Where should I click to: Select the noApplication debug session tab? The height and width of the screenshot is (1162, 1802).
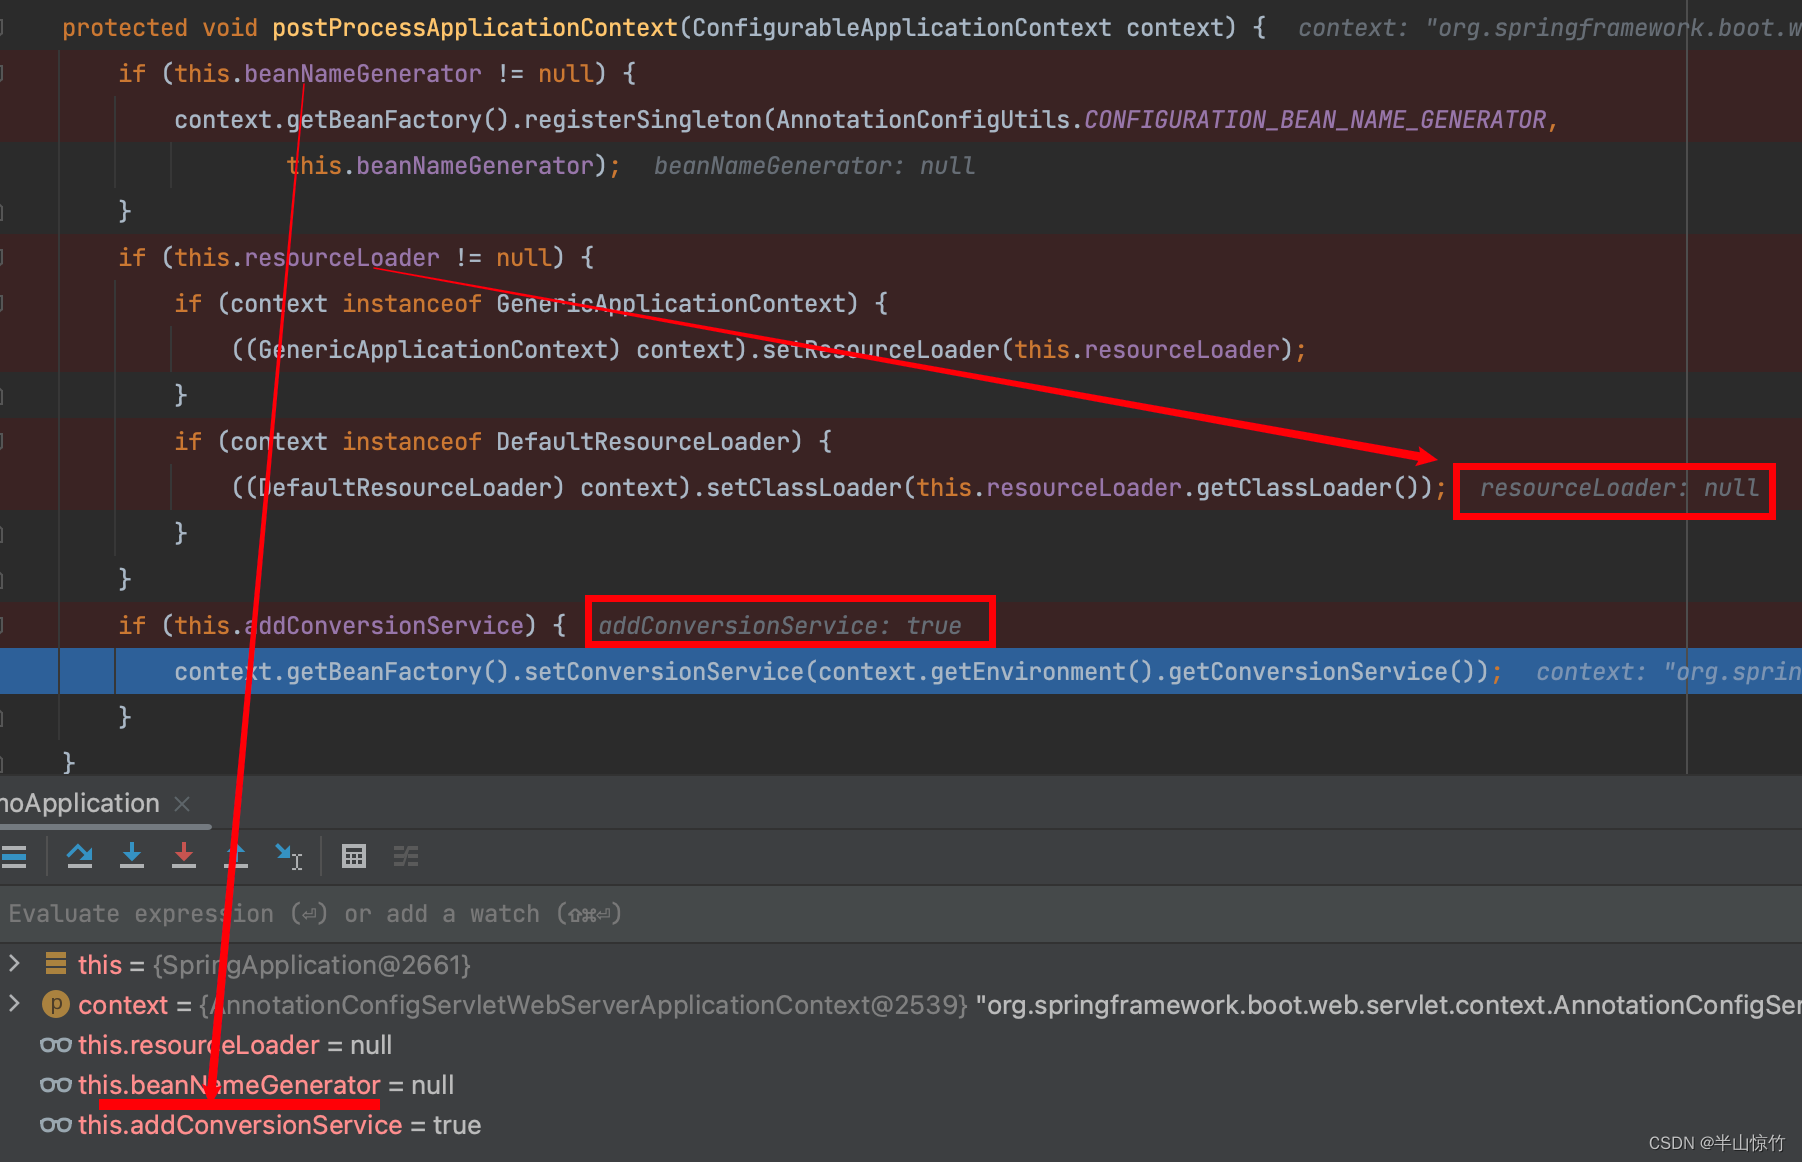point(80,803)
